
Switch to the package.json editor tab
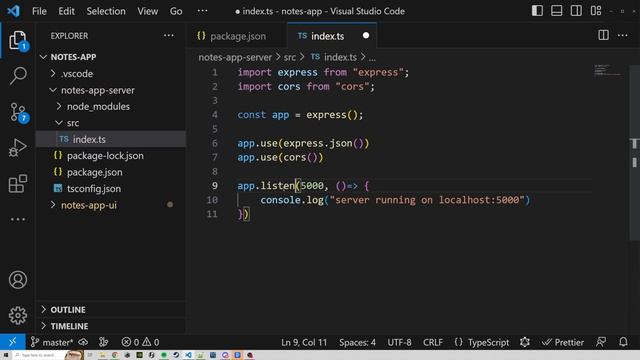(237, 36)
